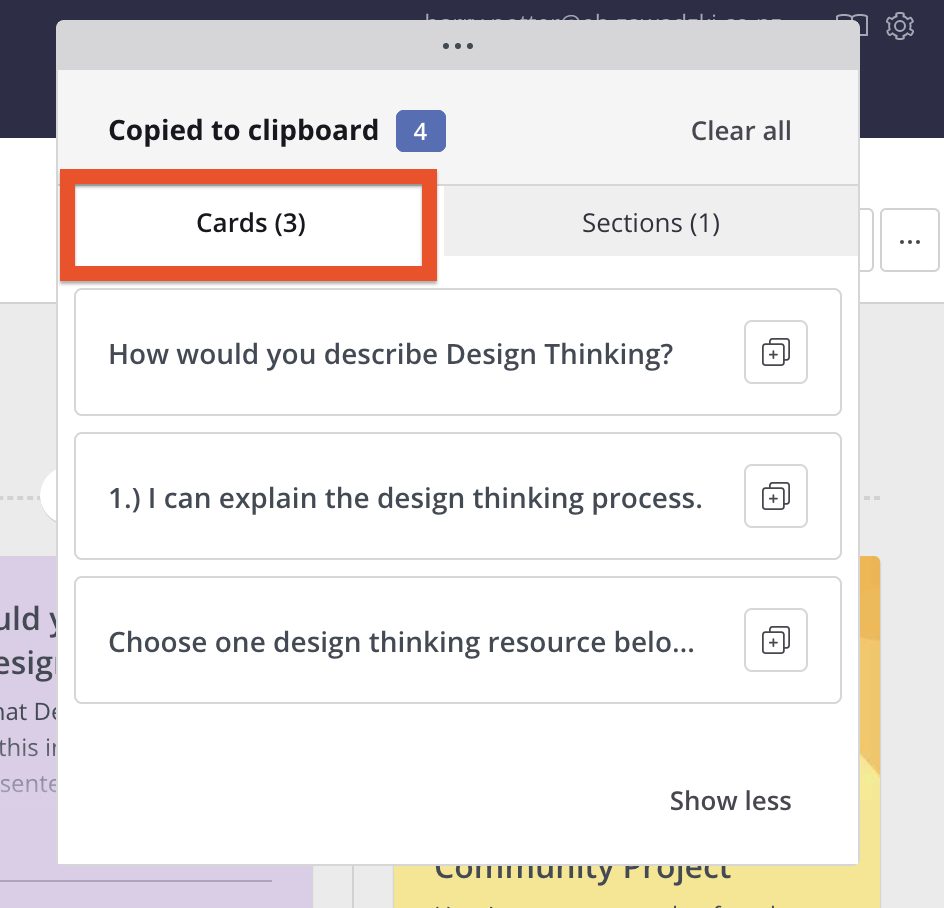Image resolution: width=944 pixels, height=908 pixels.
Task: Select '1.) I can explain the design thinking process.' text
Action: pyautogui.click(x=405, y=498)
